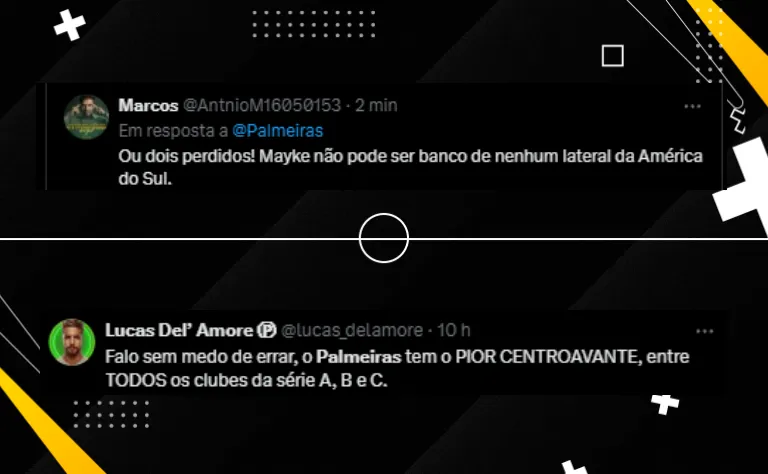Open Marcos's tweet about Mayke
The width and height of the screenshot is (768, 474).
[x=410, y=167]
